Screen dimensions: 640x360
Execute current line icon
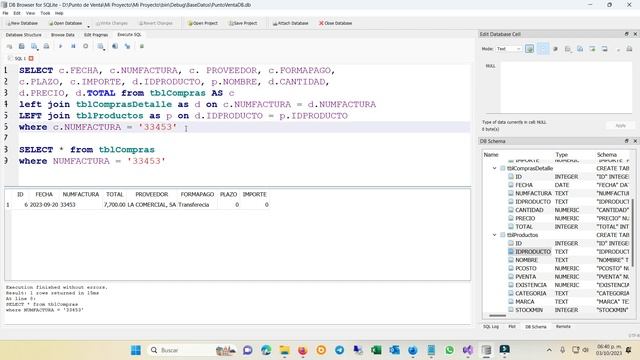click(73, 47)
